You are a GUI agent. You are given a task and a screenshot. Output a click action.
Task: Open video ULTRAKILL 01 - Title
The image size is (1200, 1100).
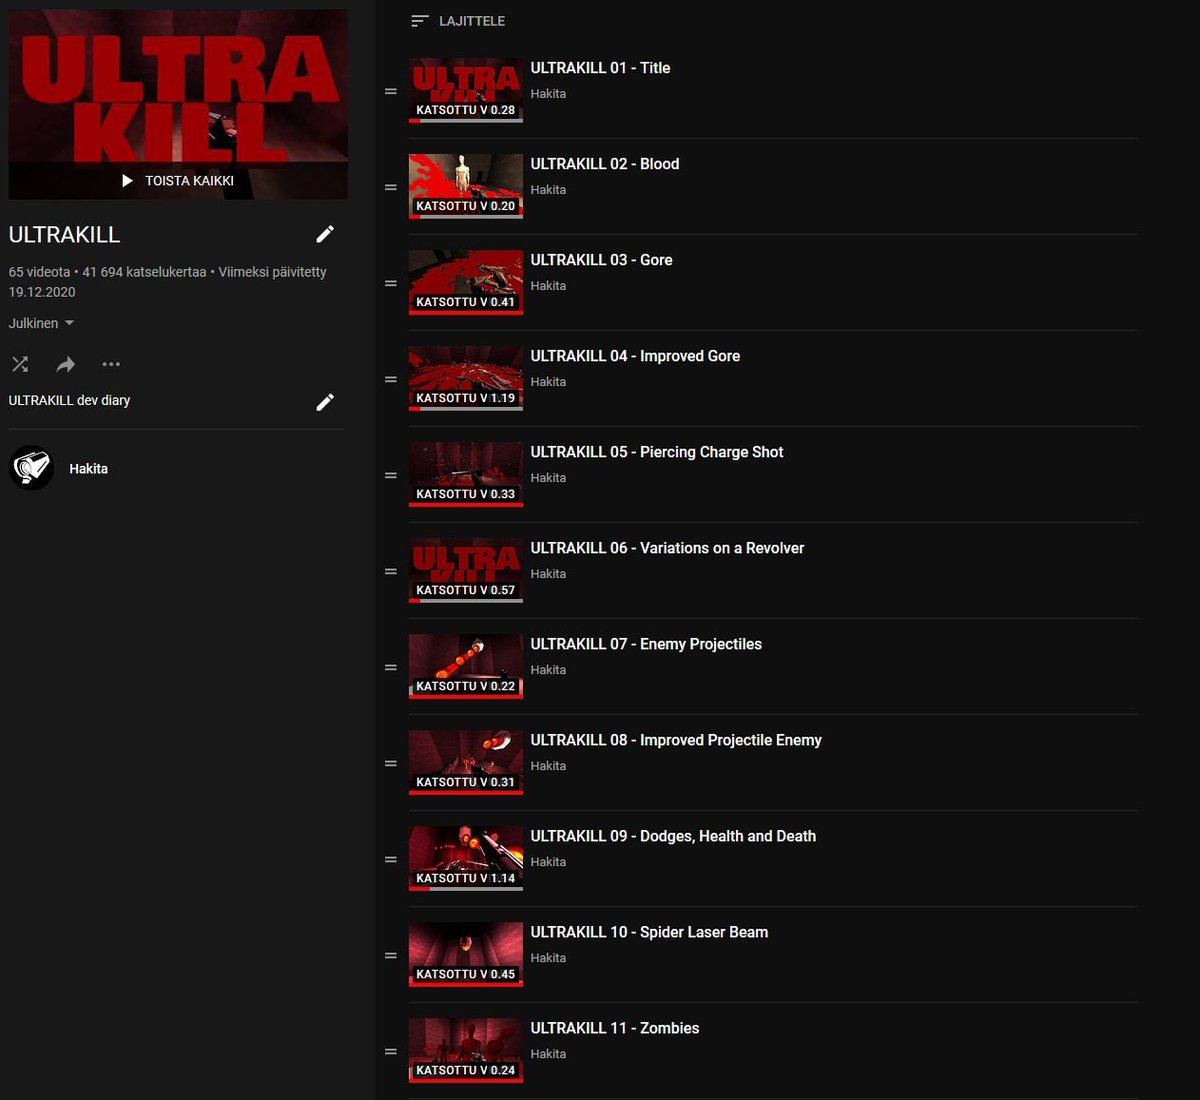click(600, 68)
